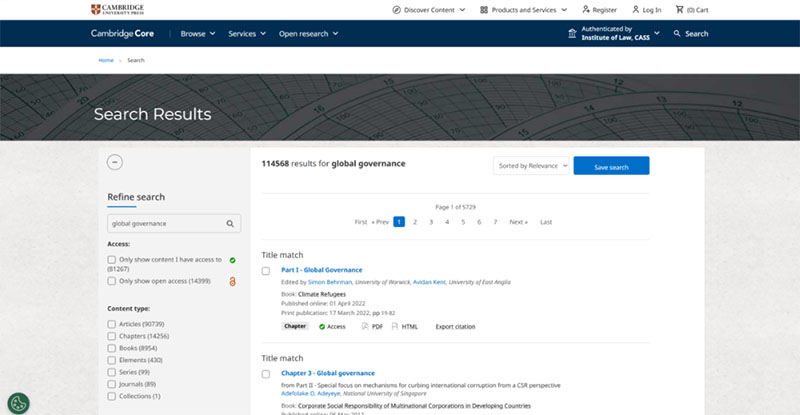
Task: Open the Services menu
Action: 247,33
